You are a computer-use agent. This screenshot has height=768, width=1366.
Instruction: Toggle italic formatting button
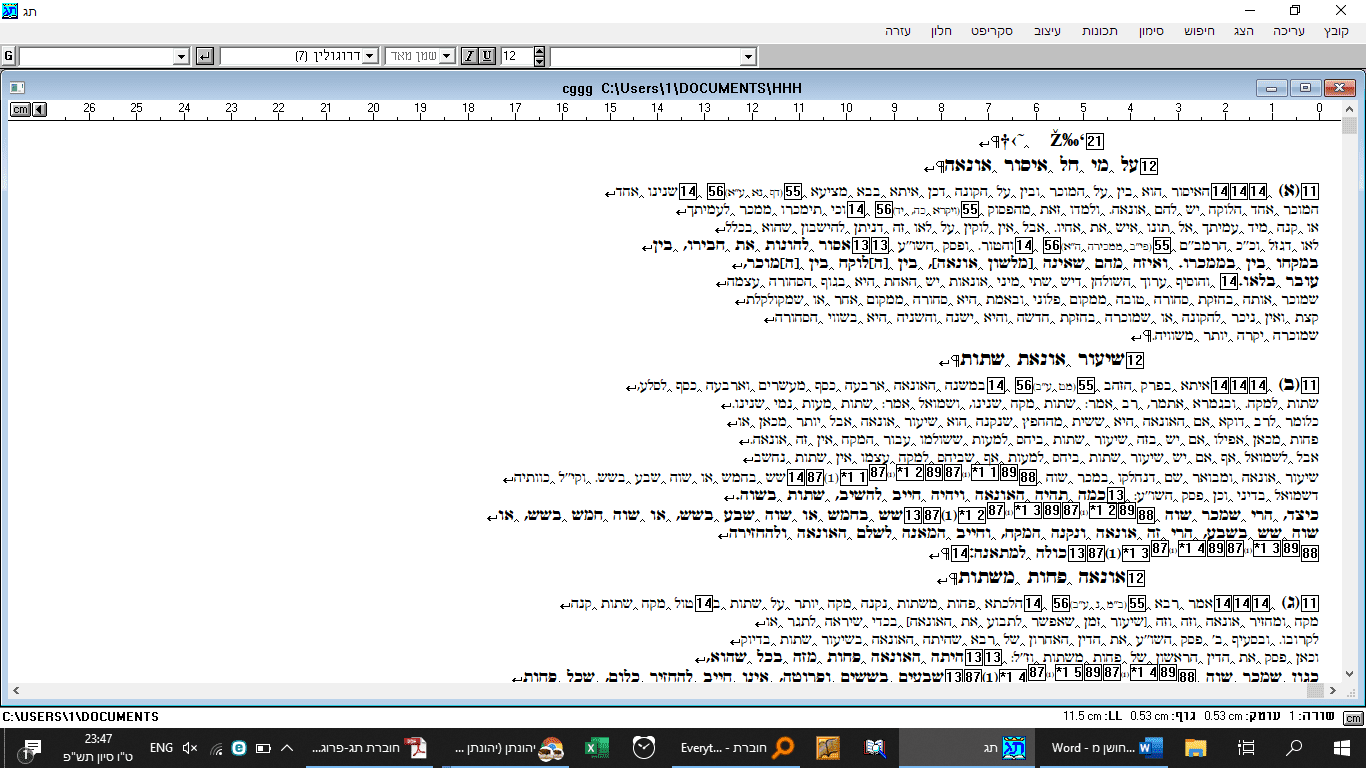coord(469,56)
